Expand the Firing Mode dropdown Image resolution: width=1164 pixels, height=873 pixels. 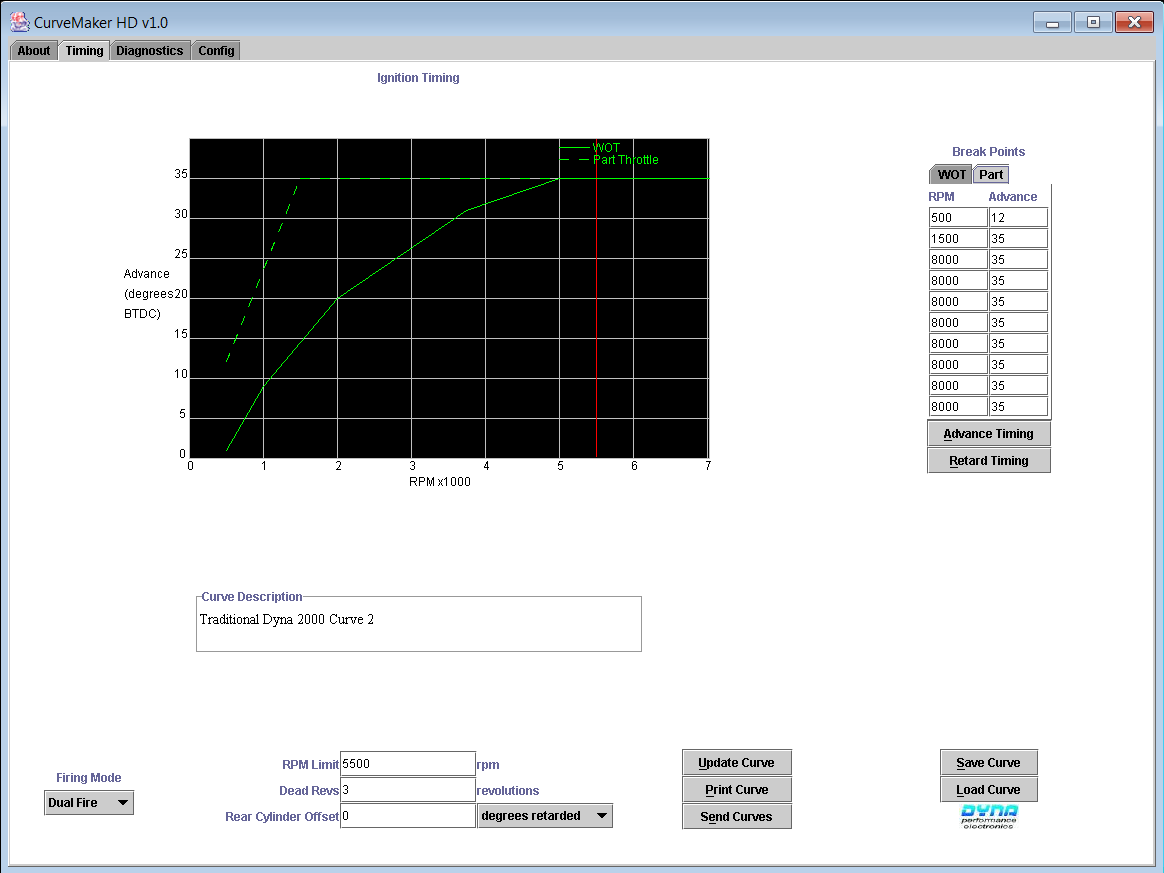89,803
